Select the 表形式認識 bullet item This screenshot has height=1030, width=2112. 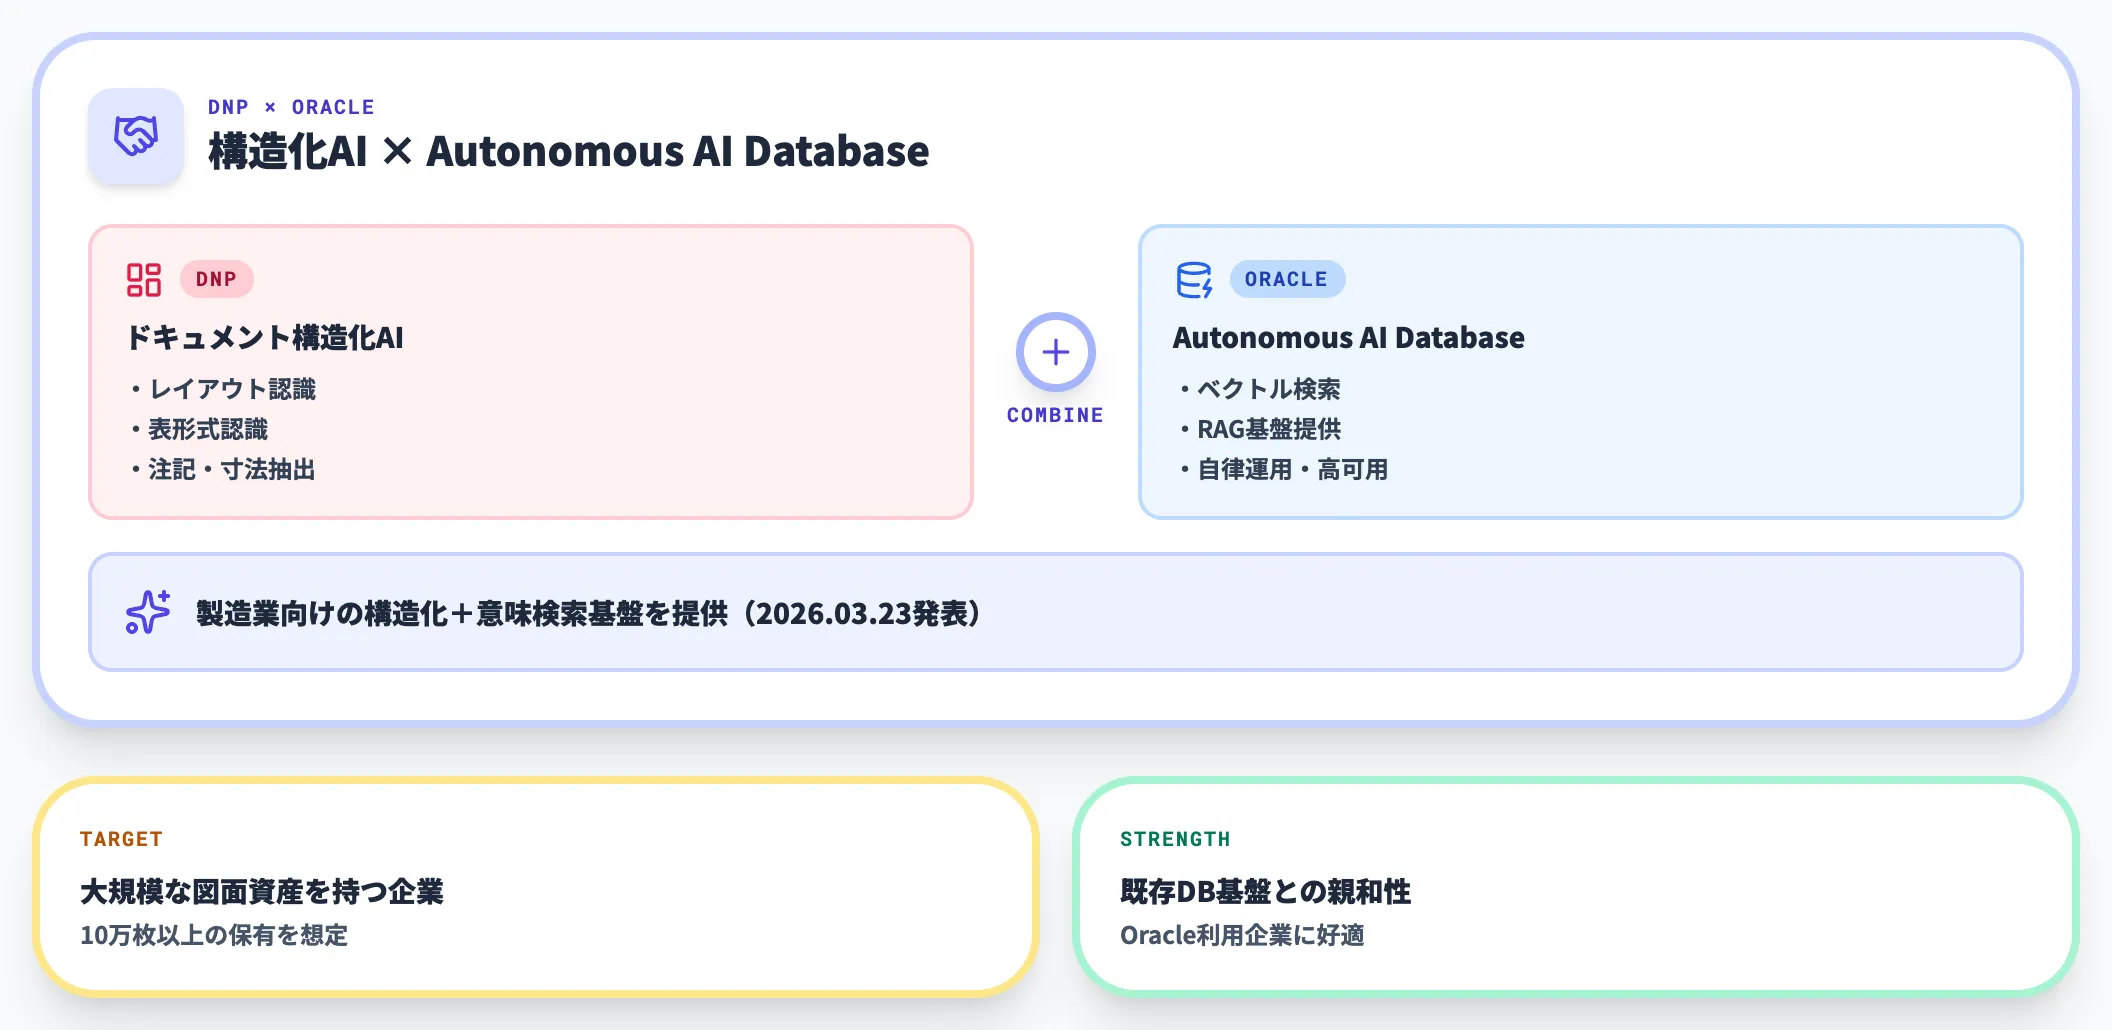coord(207,429)
